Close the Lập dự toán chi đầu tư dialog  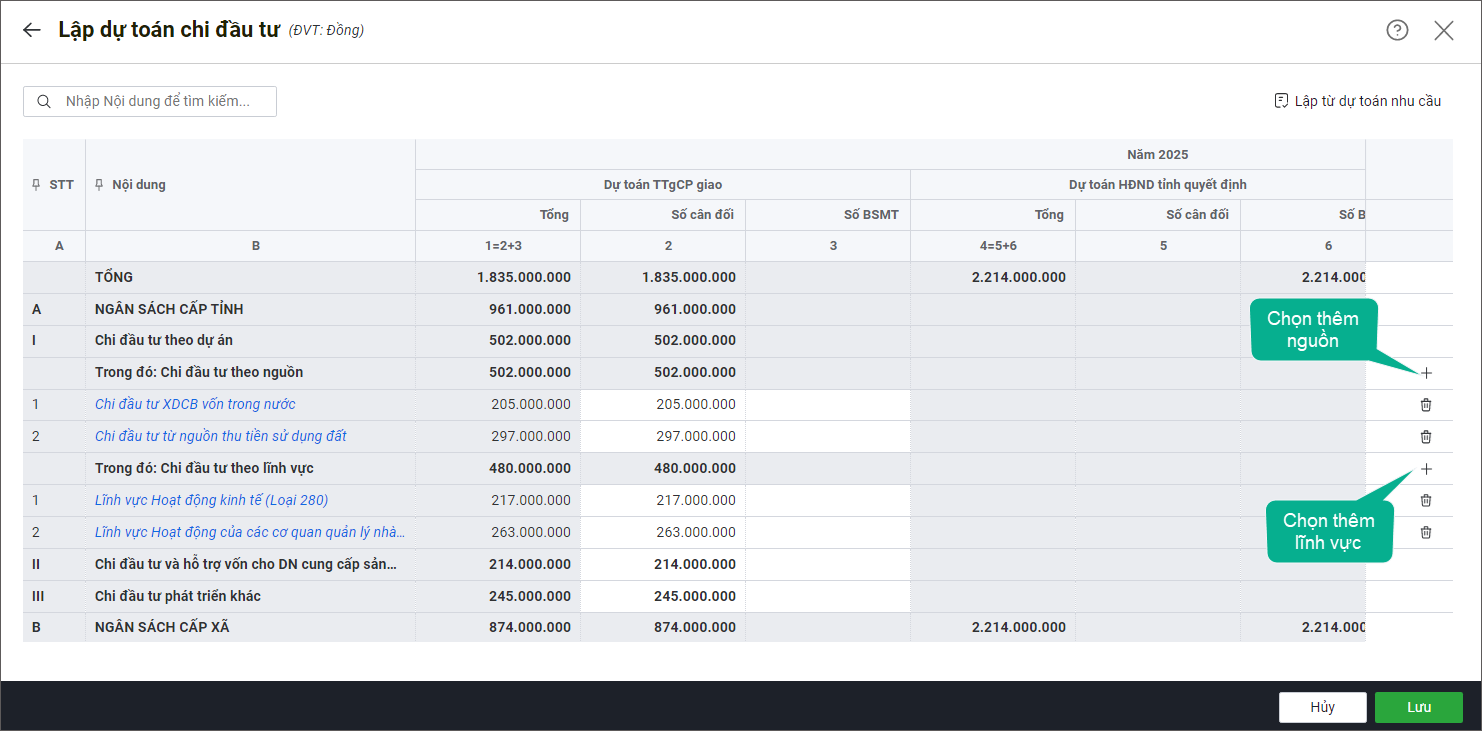(1443, 30)
